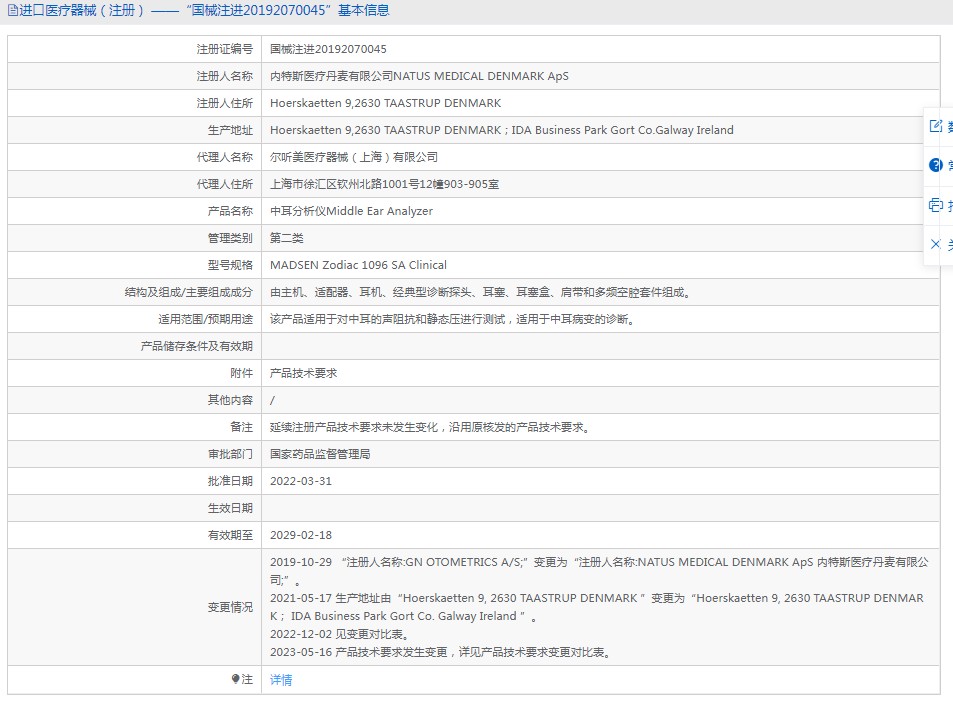Image resolution: width=953 pixels, height=703 pixels.
Task: Click the printer icon in the side panel
Action: tap(936, 205)
